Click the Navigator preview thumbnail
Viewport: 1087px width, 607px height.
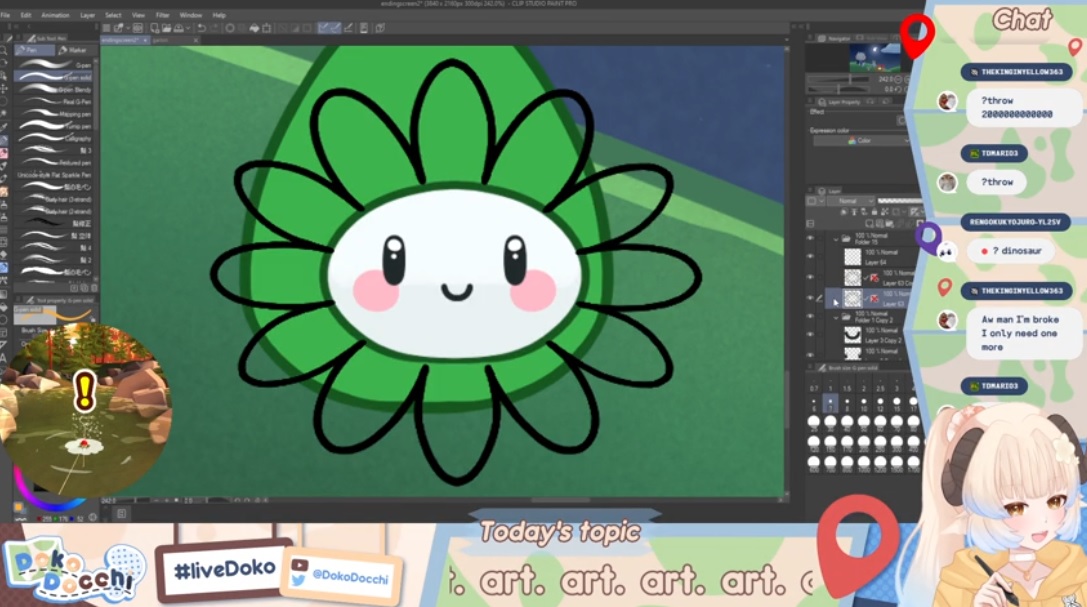point(875,58)
